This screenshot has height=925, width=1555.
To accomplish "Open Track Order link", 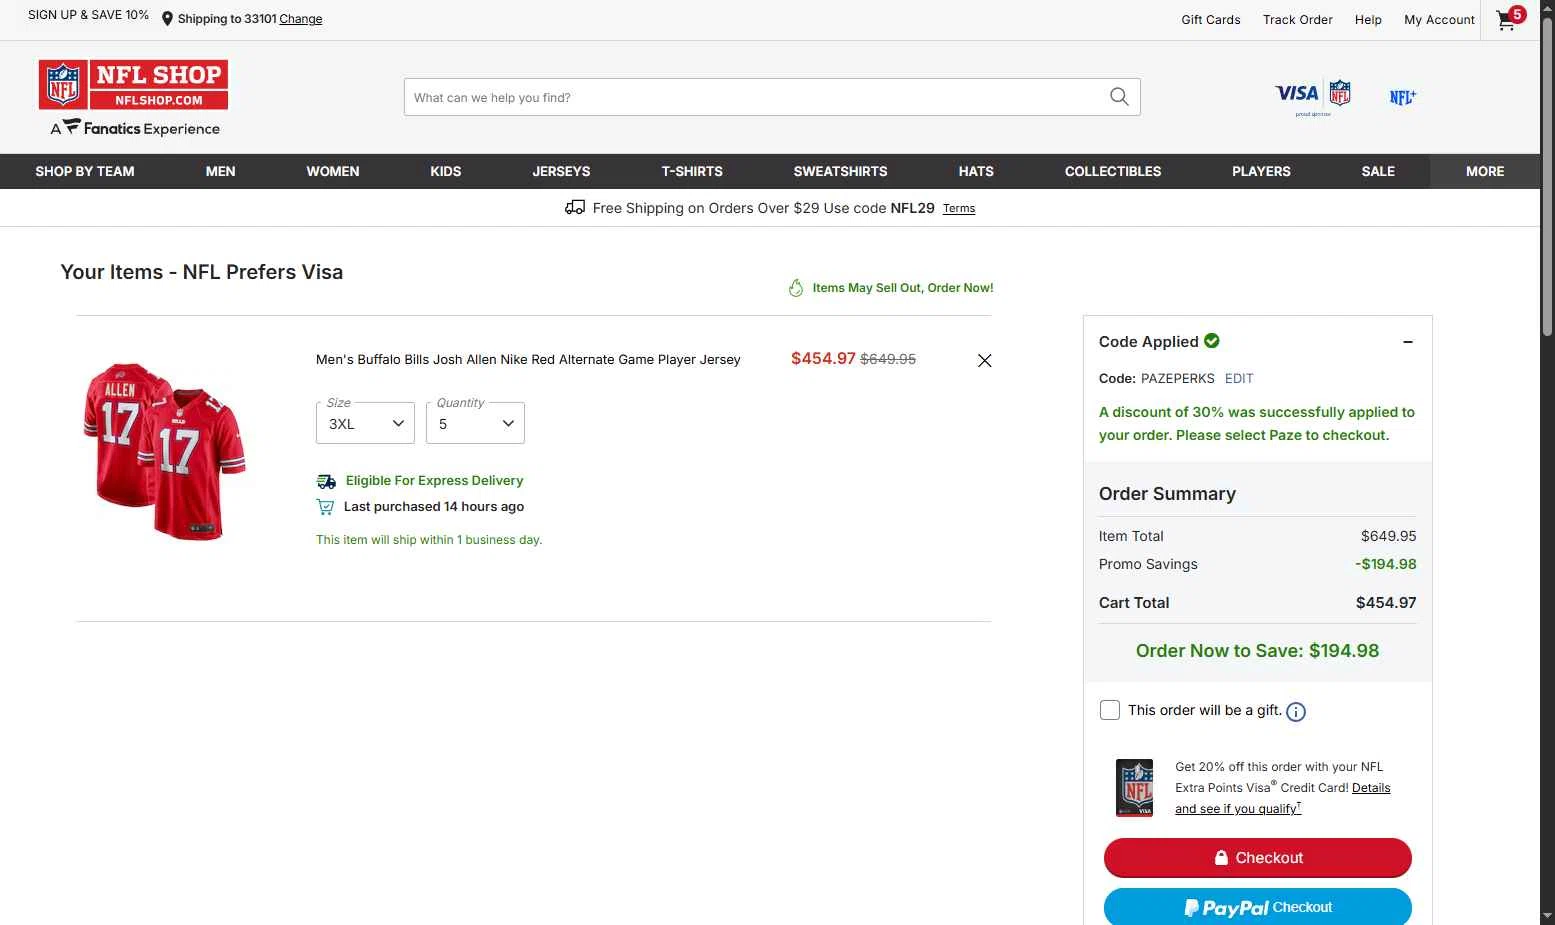I will [x=1298, y=20].
